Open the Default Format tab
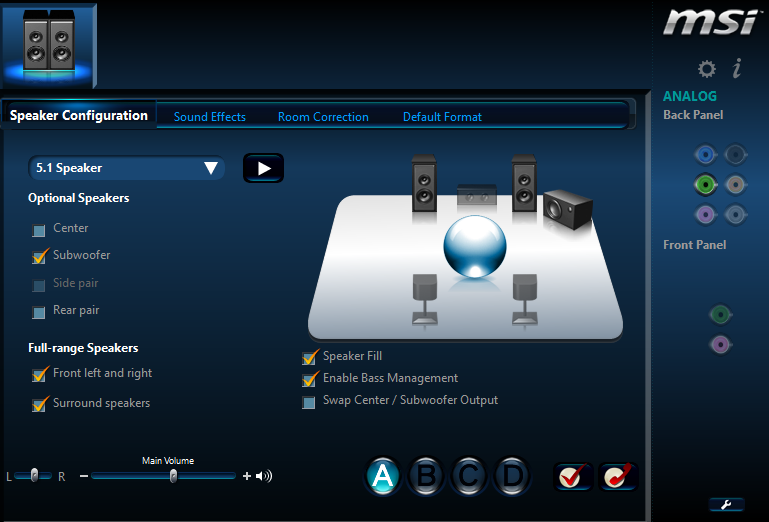 442,117
